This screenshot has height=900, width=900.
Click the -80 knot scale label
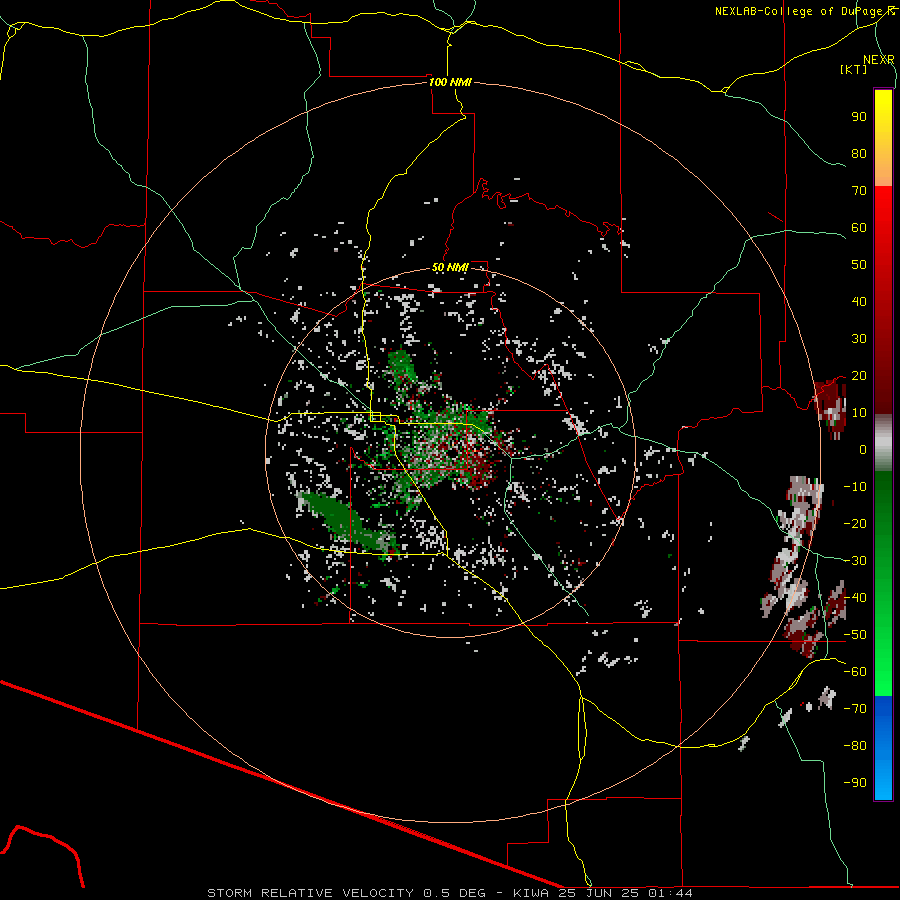click(x=855, y=746)
